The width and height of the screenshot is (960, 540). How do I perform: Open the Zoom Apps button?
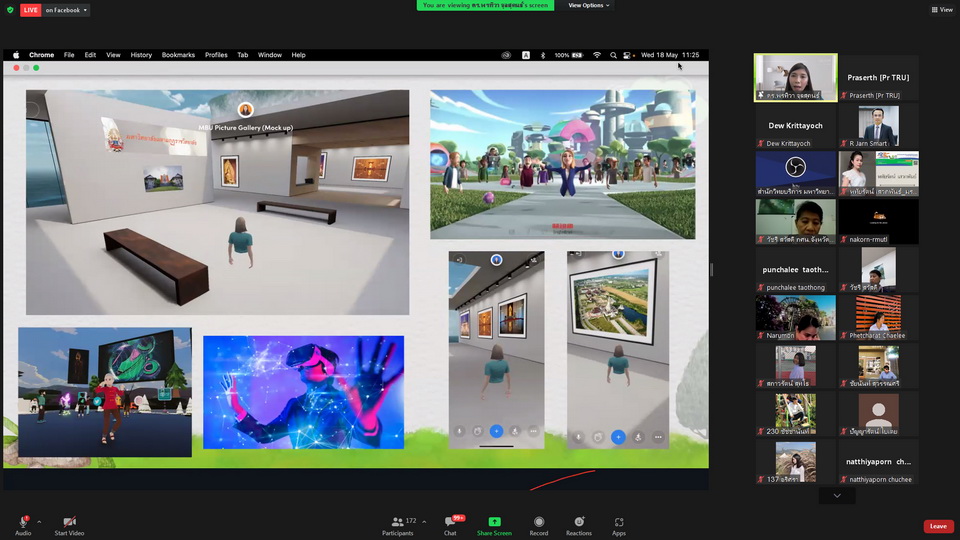click(619, 525)
